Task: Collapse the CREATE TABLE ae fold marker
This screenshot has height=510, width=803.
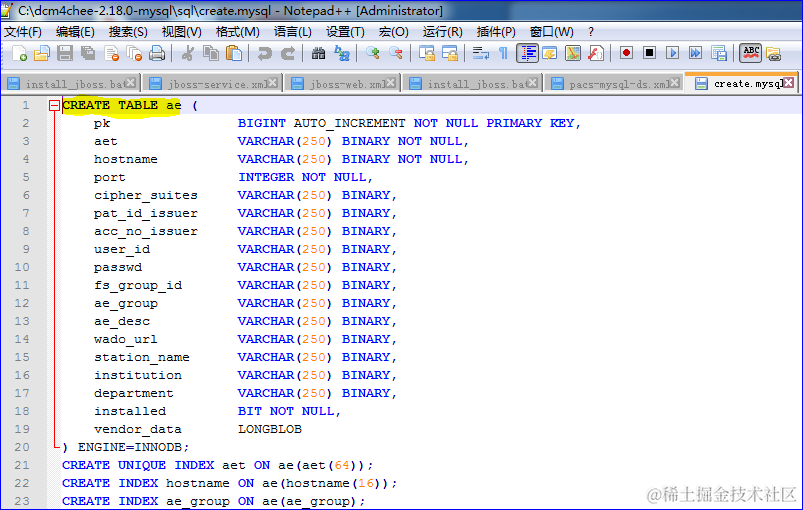Action: (x=54, y=105)
